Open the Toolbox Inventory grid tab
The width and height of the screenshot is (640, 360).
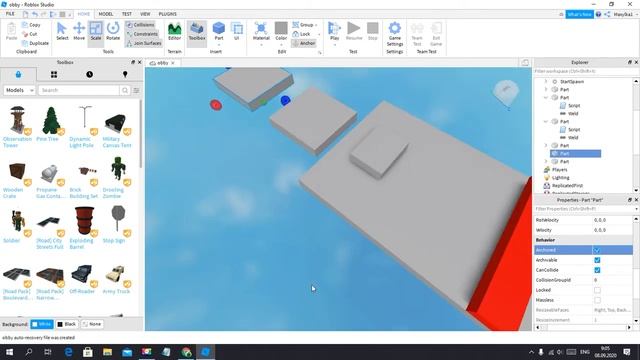[x=53, y=74]
